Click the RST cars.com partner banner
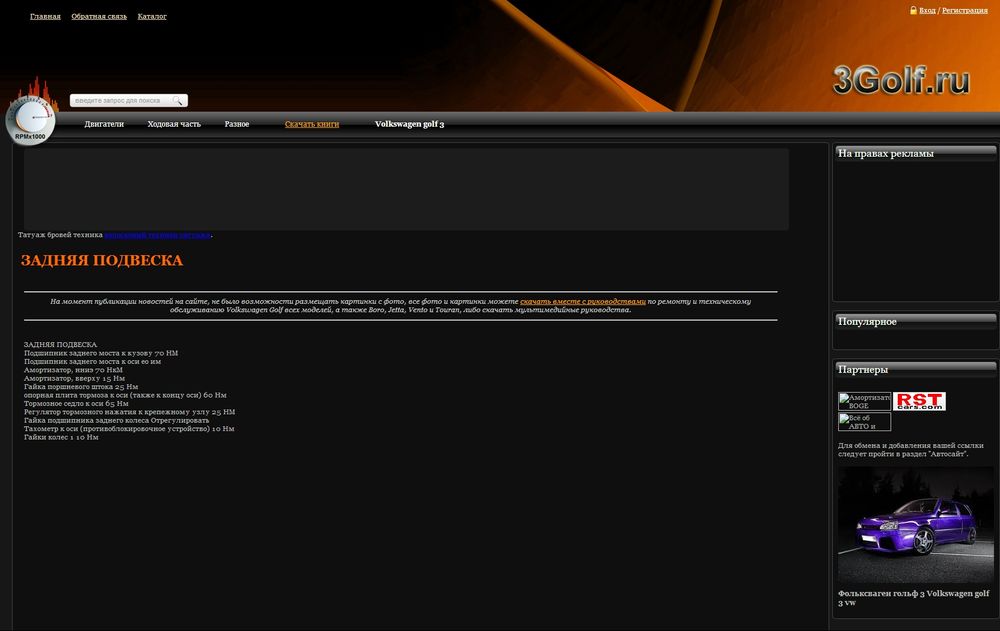This screenshot has width=1000, height=631. click(919, 401)
